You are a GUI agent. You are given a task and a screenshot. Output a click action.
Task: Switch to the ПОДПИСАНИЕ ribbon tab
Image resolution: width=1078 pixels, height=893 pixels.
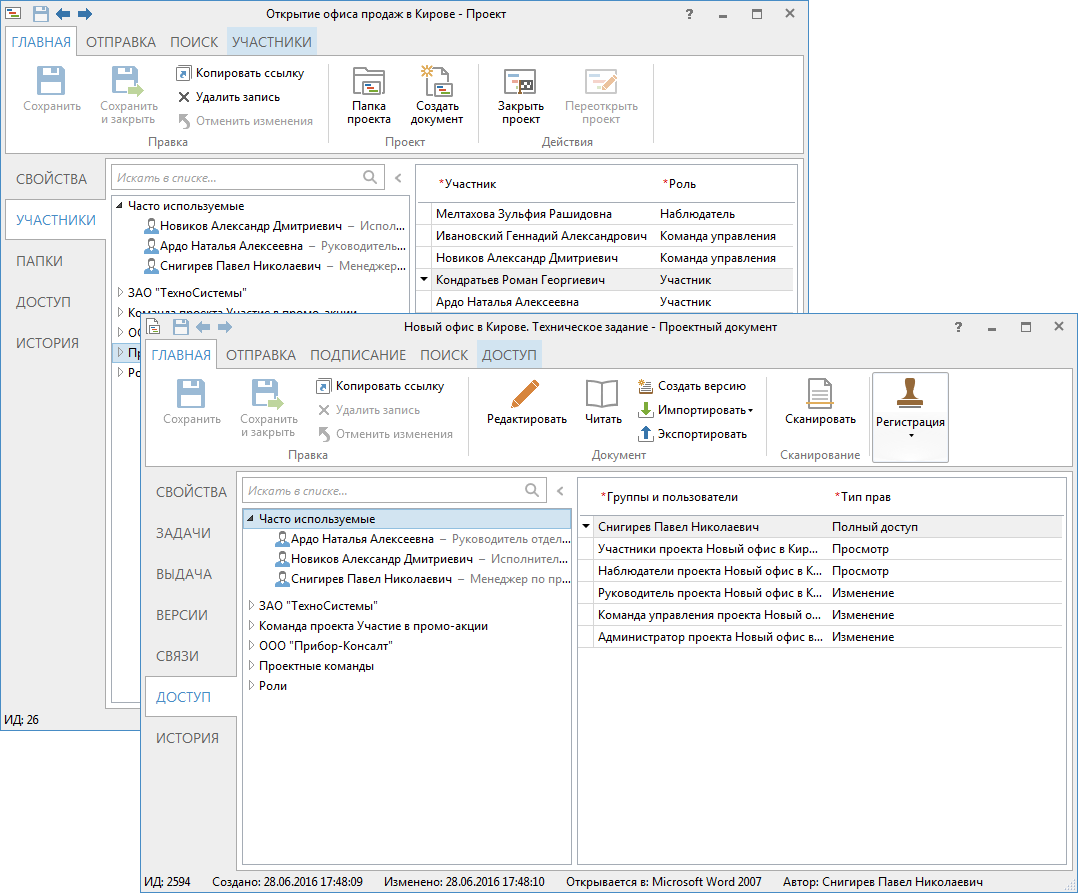click(x=357, y=355)
